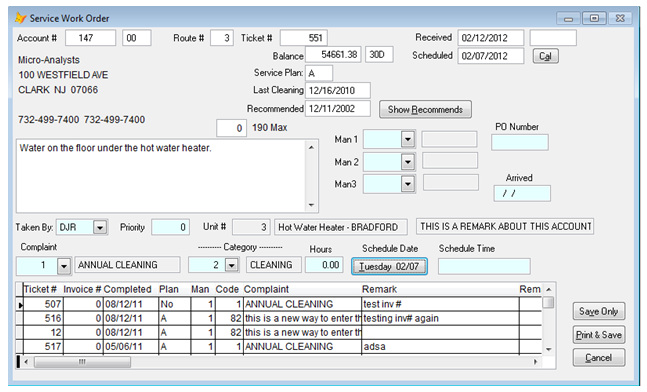The height and width of the screenshot is (392, 647).
Task: Click the Service Plan field
Action: click(319, 73)
